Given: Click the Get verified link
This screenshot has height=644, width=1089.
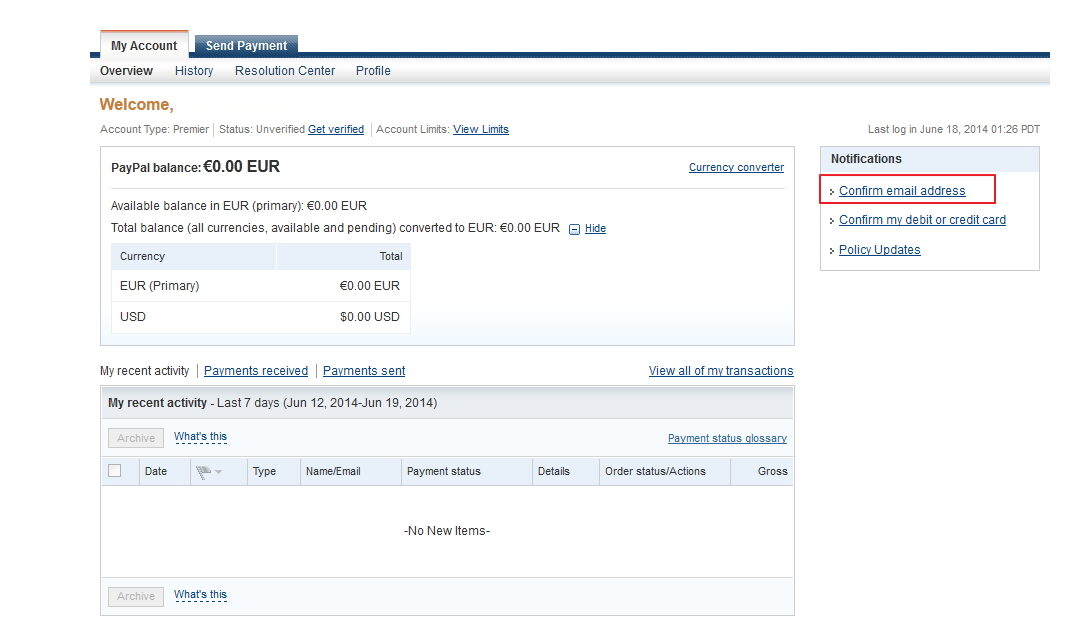Looking at the screenshot, I should point(336,129).
